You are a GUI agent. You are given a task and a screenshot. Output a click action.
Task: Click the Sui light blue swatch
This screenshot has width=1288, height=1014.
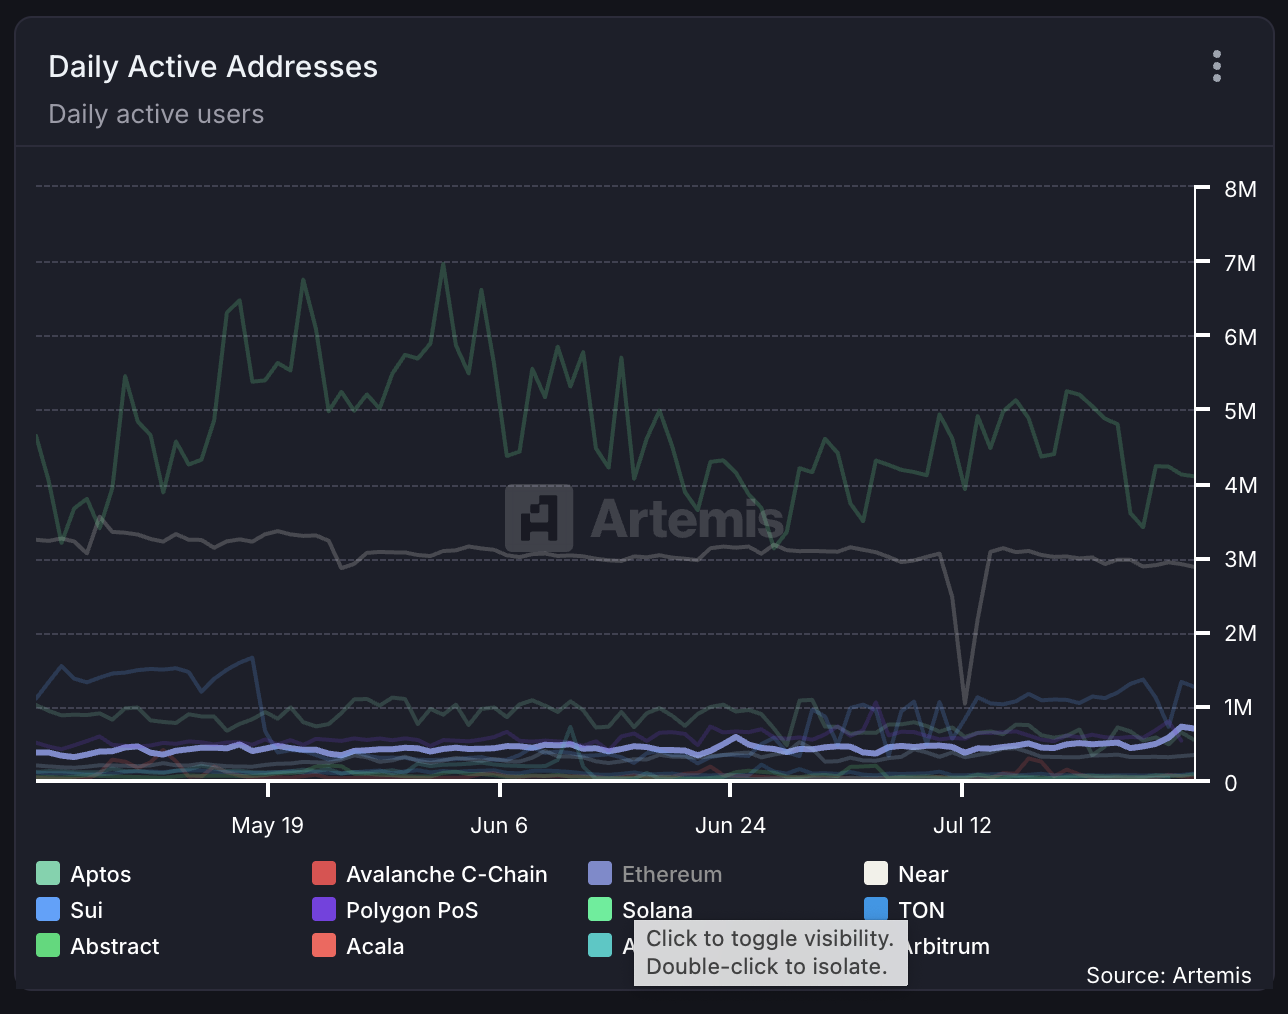pyautogui.click(x=48, y=909)
